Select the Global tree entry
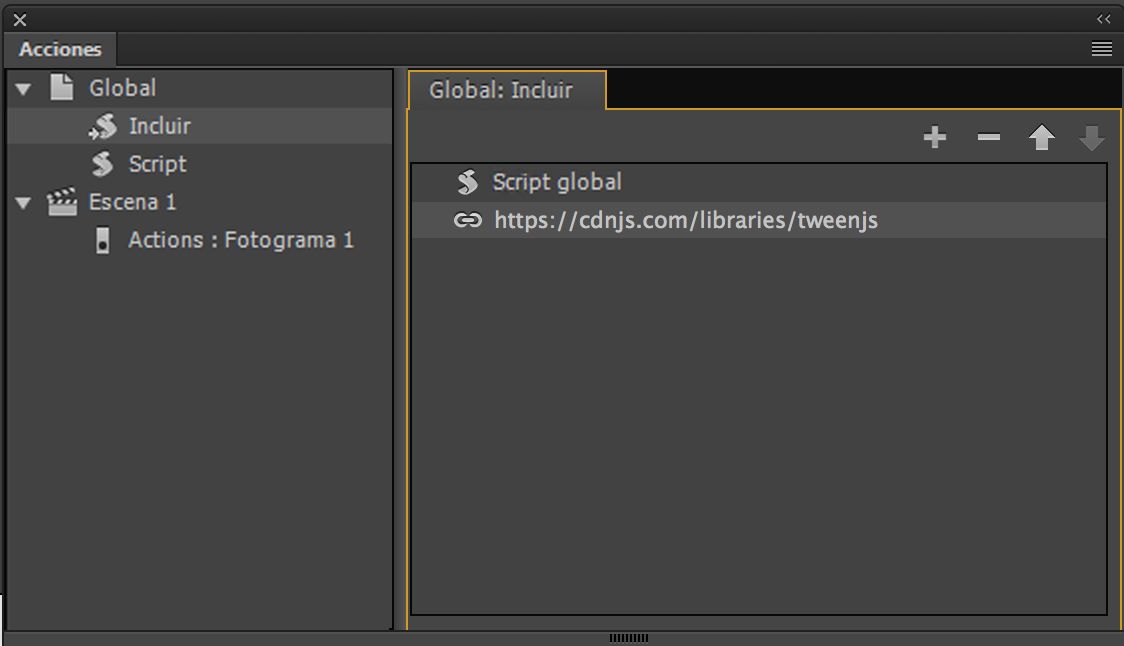This screenshot has width=1124, height=646. (199, 88)
